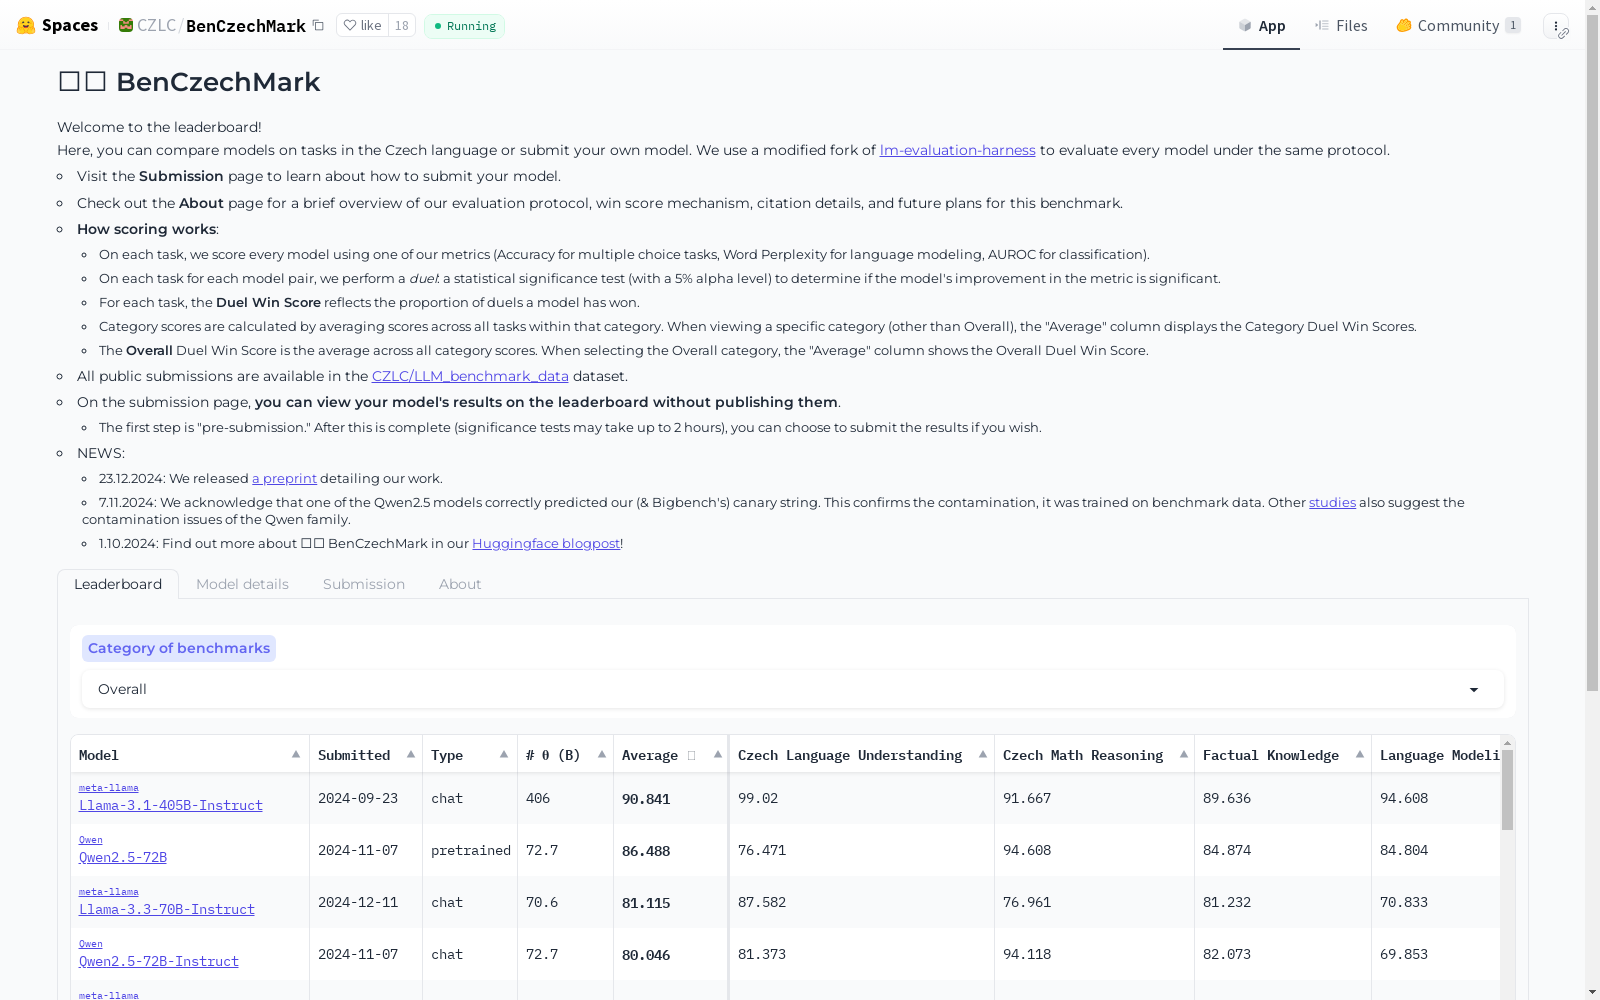The width and height of the screenshot is (1600, 1000).
Task: Click the Category of benchmarks label
Action: click(x=179, y=648)
